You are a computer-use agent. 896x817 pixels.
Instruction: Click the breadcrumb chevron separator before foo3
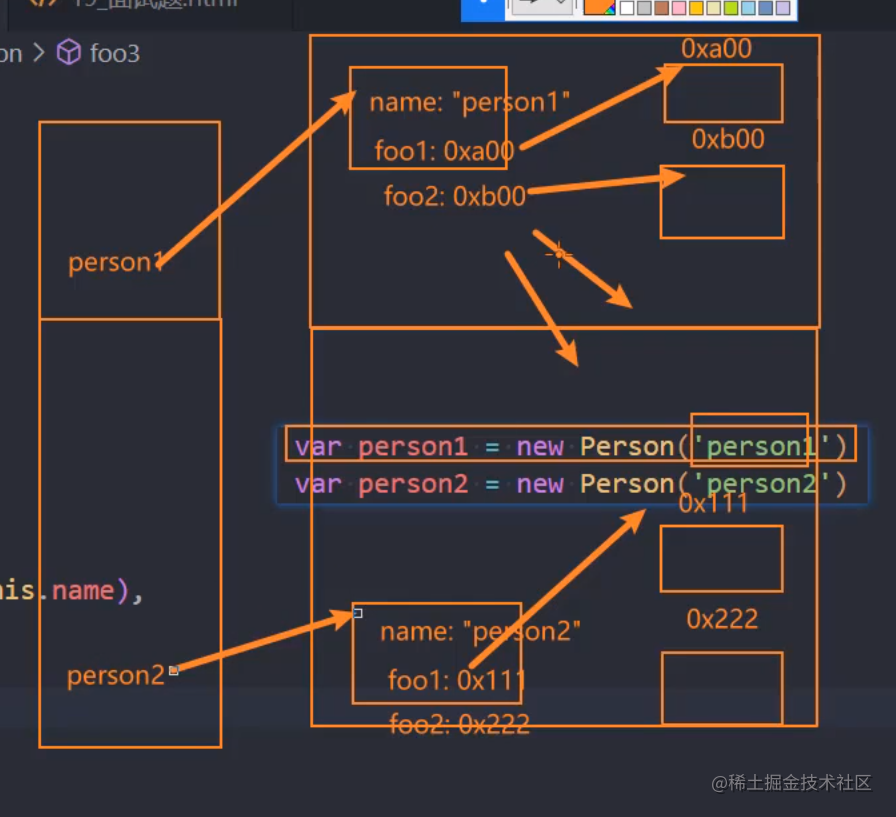point(39,53)
